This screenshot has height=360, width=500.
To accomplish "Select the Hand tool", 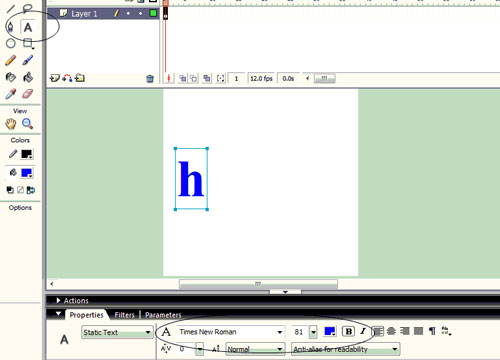I will point(11,124).
